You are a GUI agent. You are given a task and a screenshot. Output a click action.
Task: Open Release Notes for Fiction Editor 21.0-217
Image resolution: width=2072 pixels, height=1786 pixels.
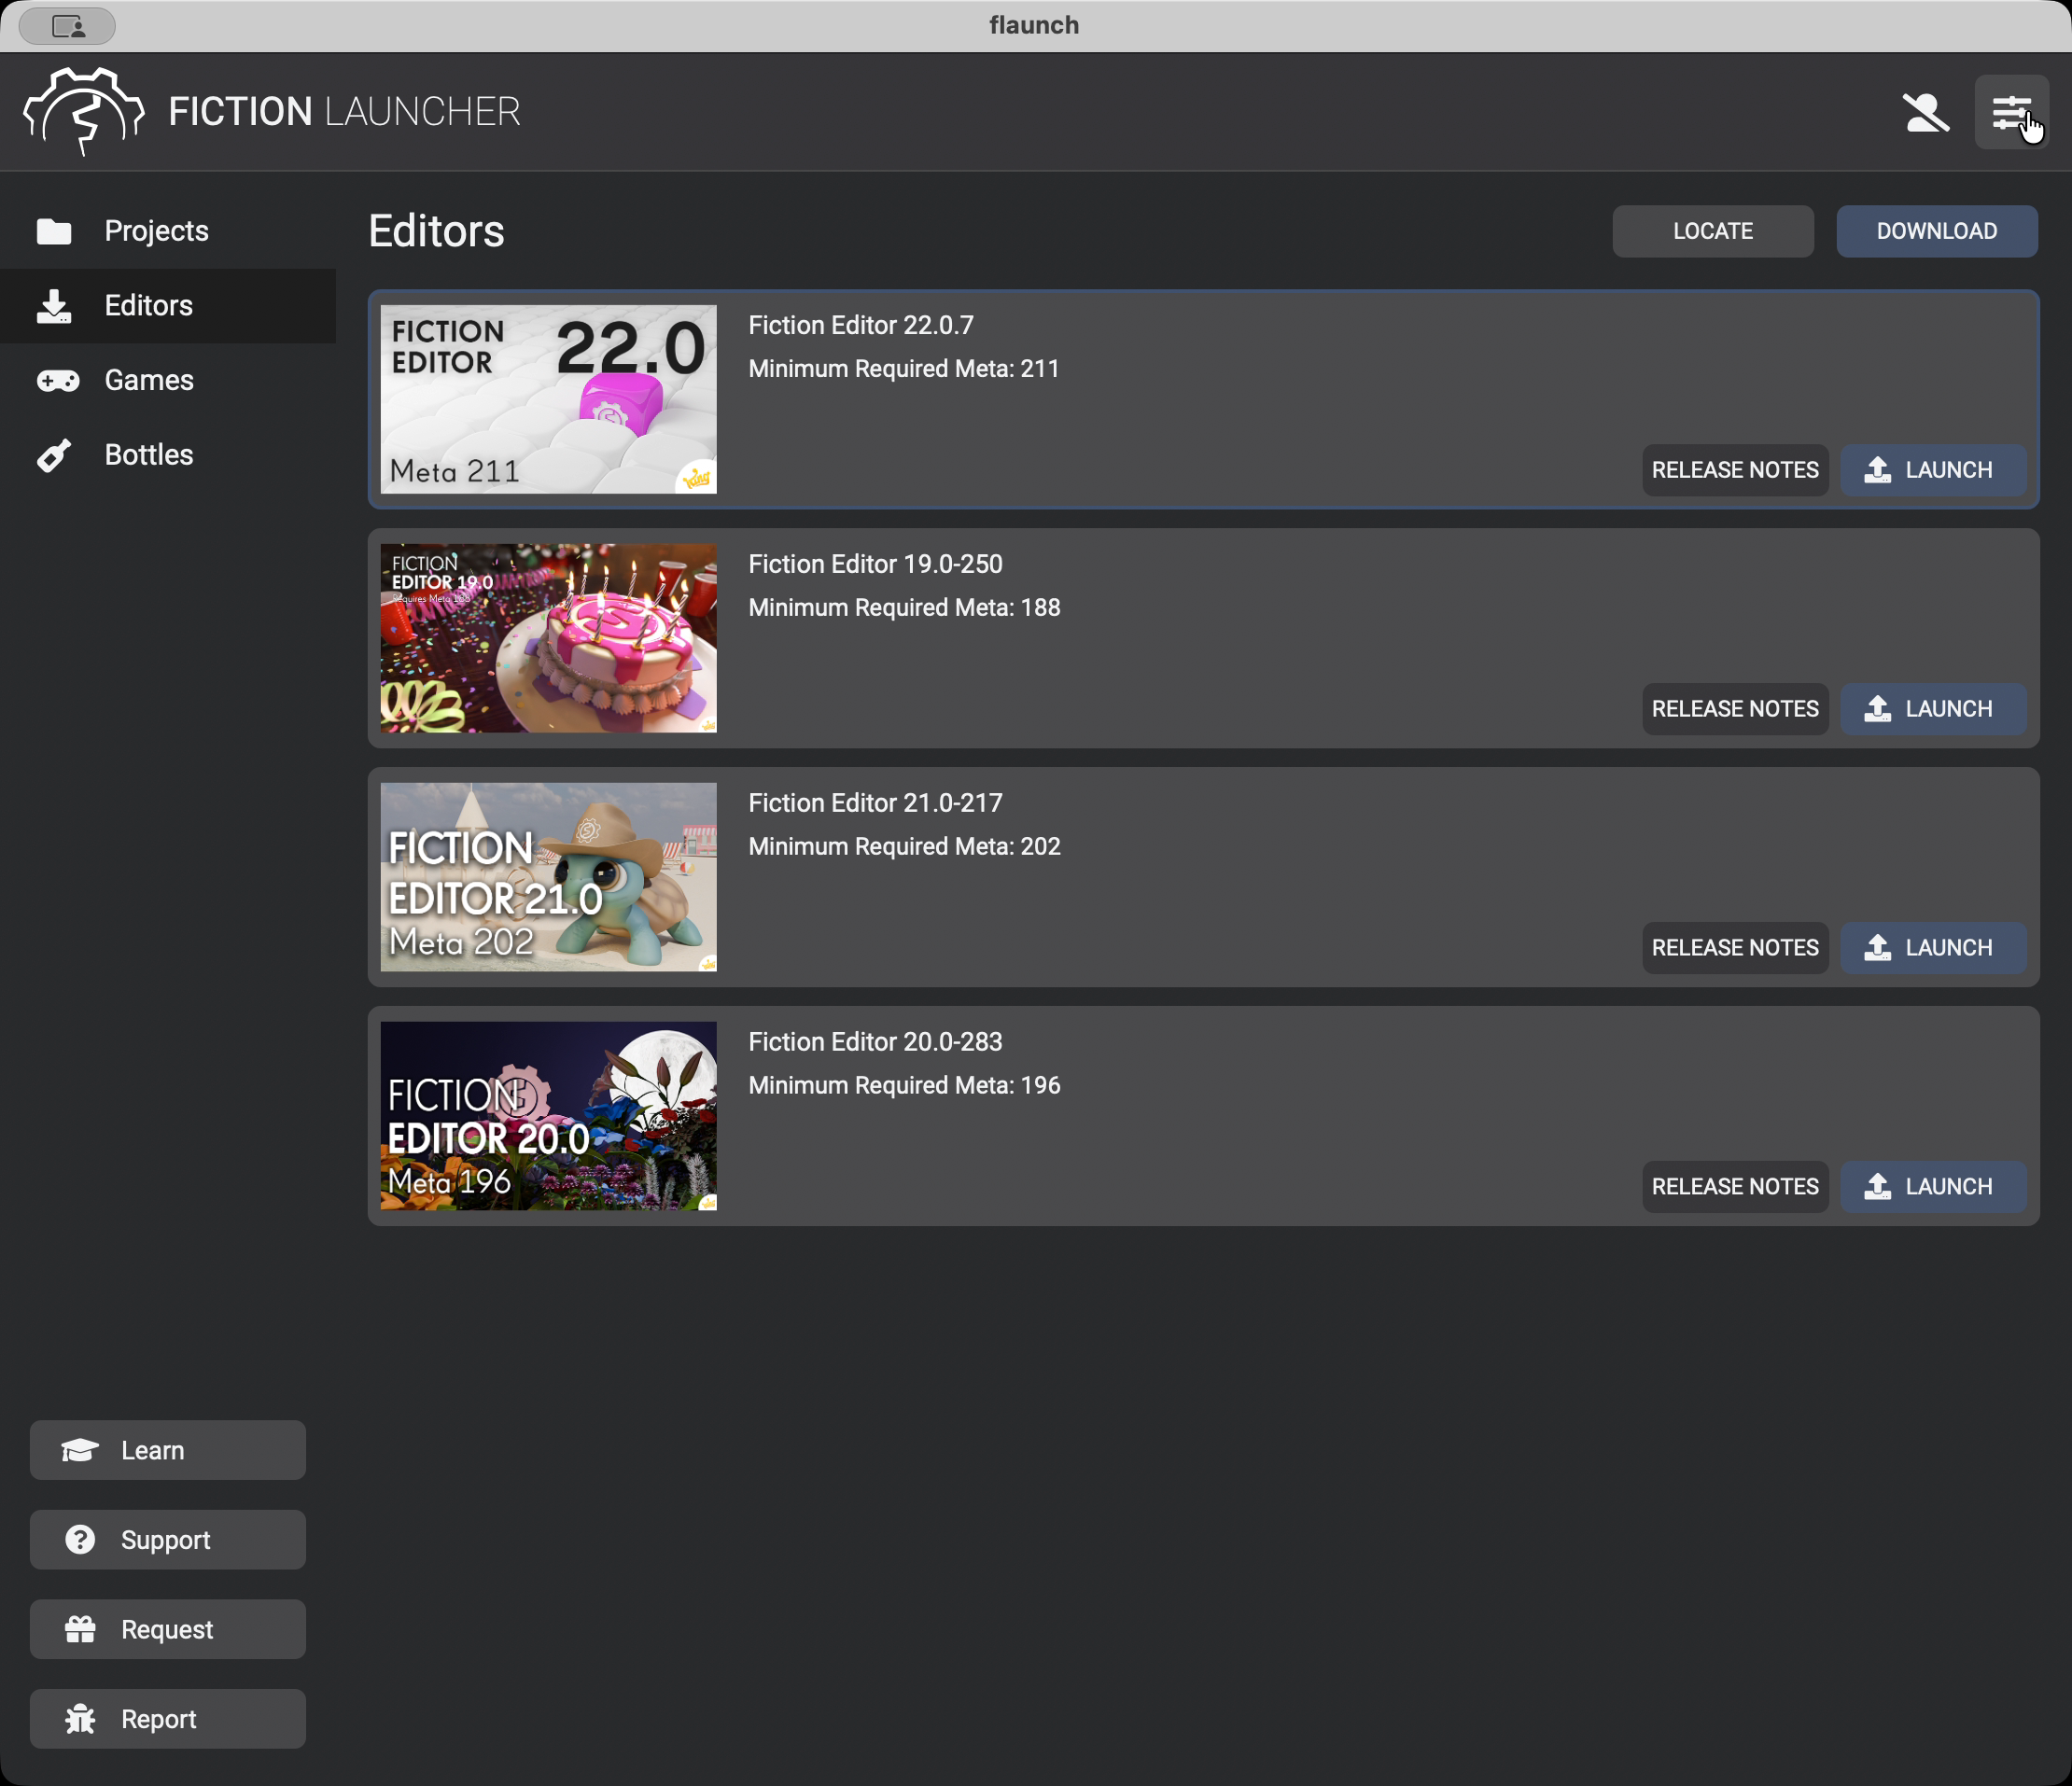[1735, 948]
